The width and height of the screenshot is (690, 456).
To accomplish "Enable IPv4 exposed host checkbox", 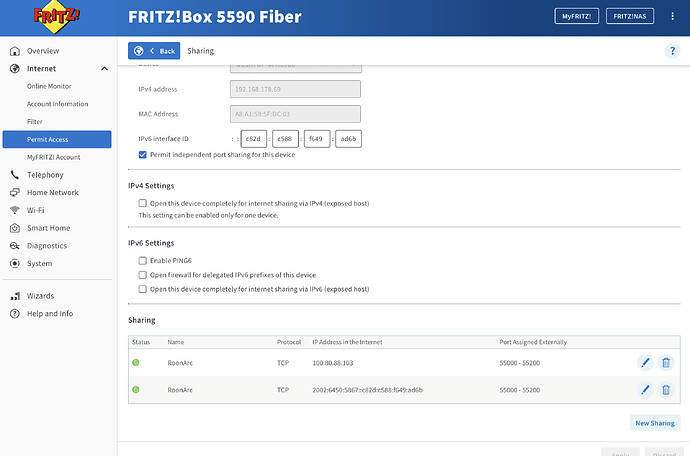I will point(143,203).
